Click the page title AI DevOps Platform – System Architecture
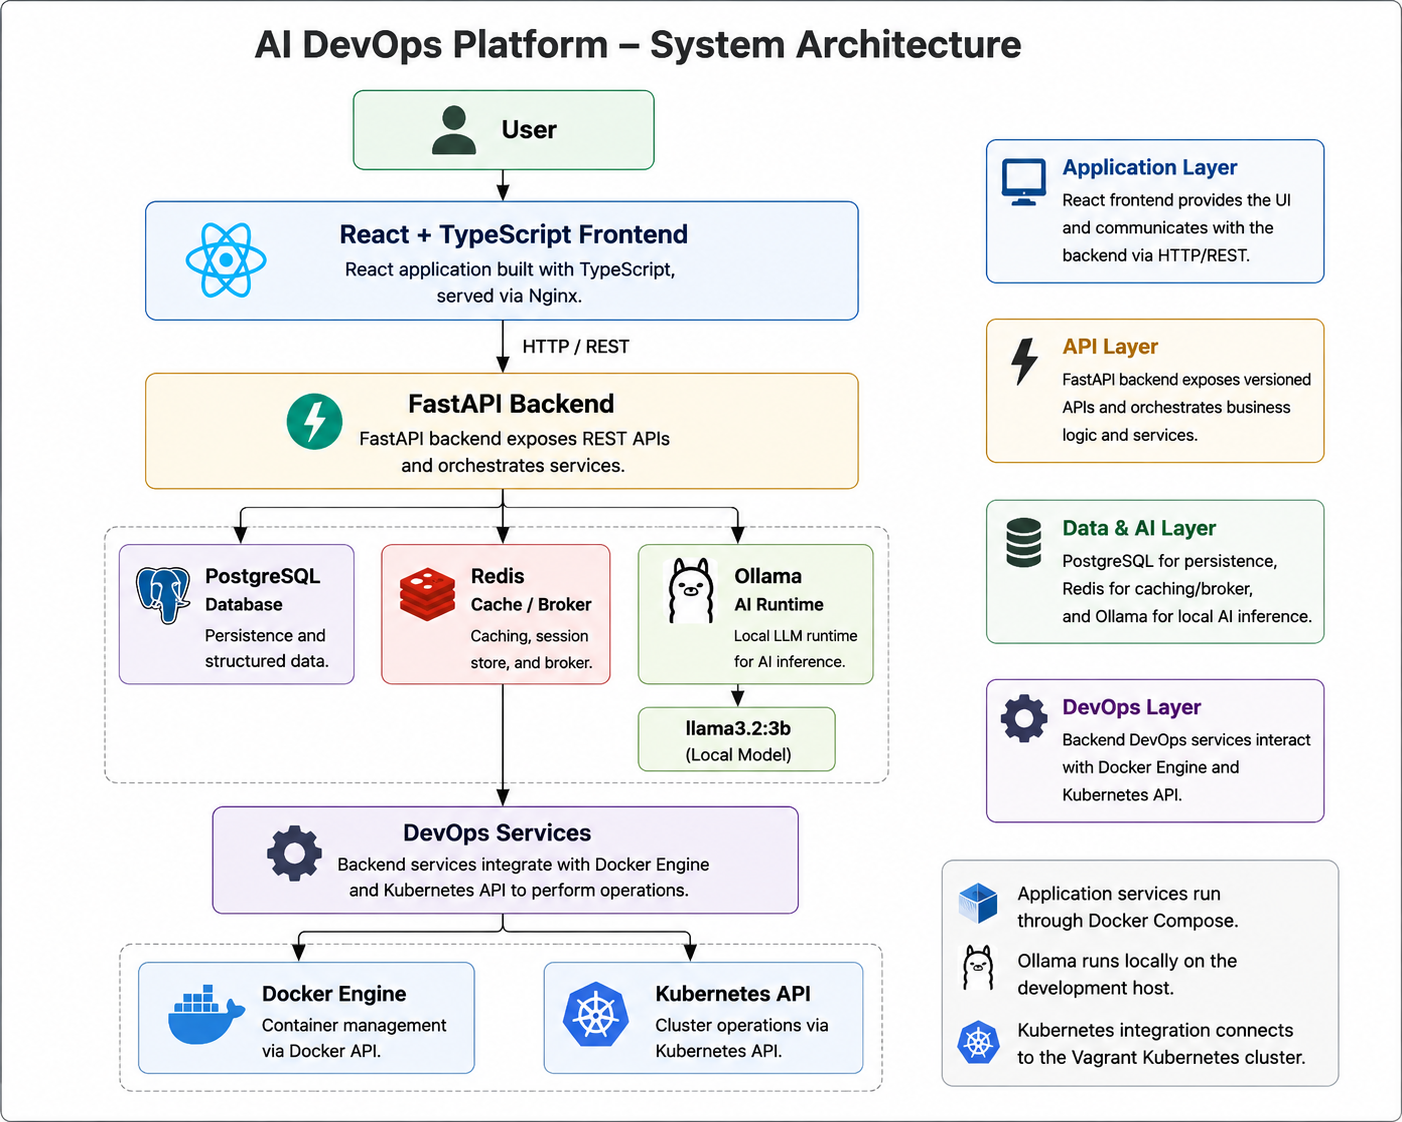 click(638, 45)
